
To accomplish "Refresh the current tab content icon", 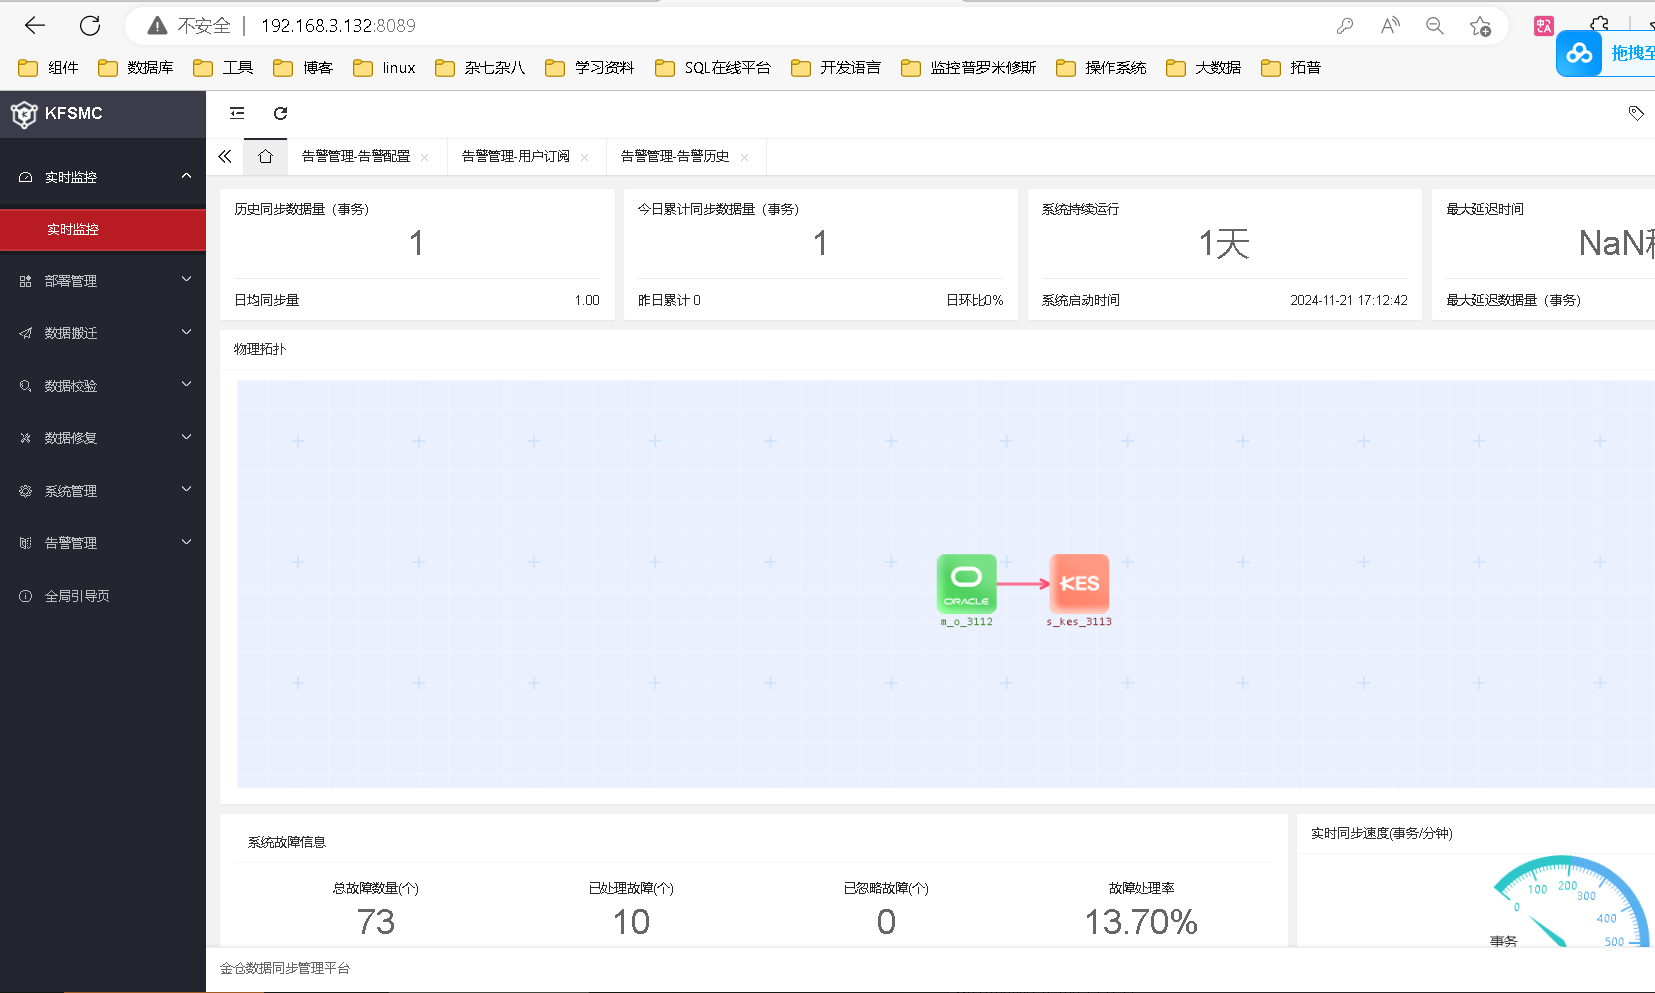I will click(x=281, y=113).
